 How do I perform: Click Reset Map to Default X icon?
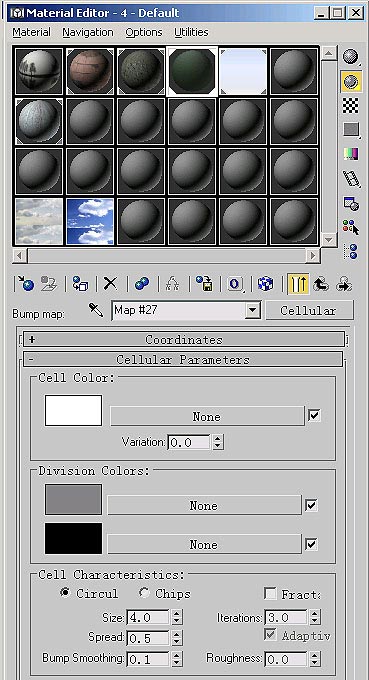(110, 284)
